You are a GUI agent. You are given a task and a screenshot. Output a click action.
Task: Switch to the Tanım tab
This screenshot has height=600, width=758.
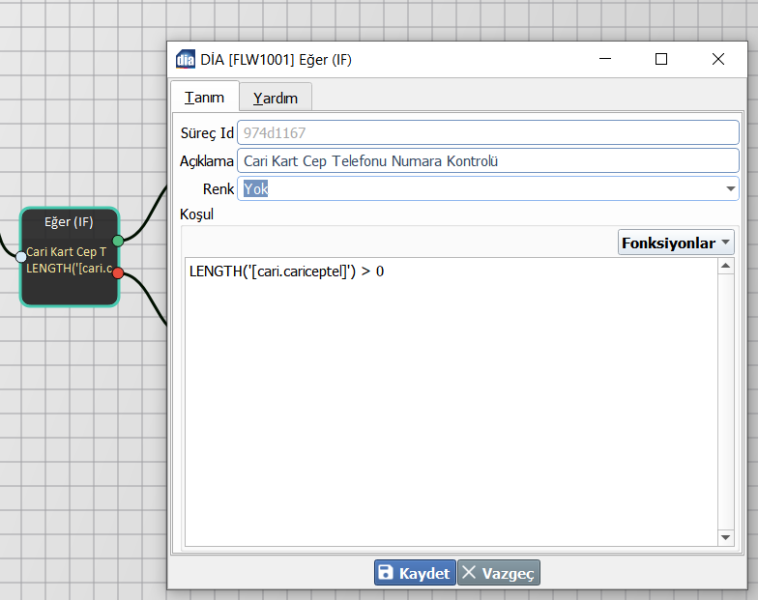[204, 97]
